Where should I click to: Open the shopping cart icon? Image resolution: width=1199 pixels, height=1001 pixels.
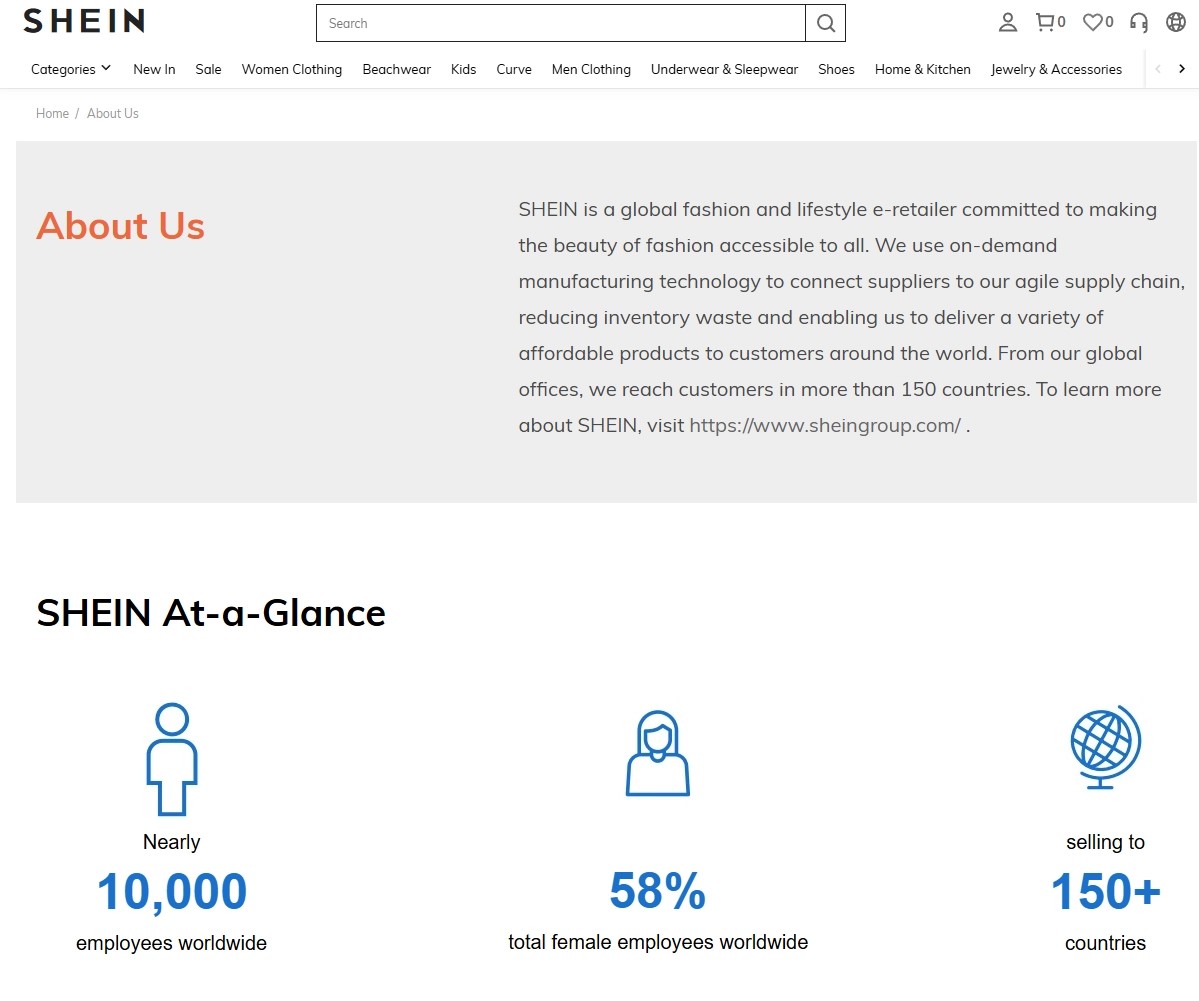1050,22
